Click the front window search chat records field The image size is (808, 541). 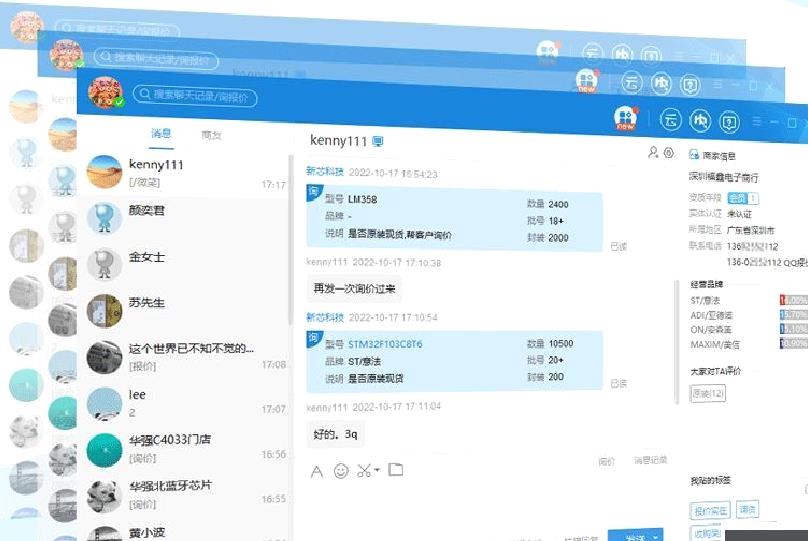click(195, 96)
